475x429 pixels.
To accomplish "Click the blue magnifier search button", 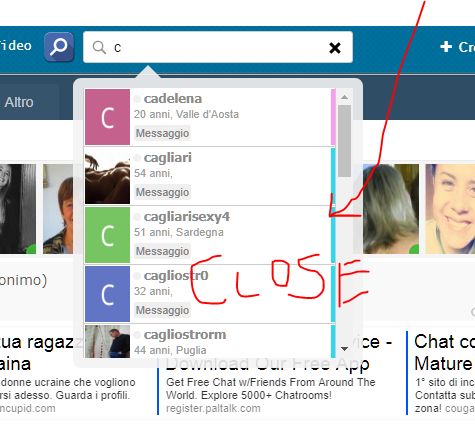I will click(x=59, y=47).
